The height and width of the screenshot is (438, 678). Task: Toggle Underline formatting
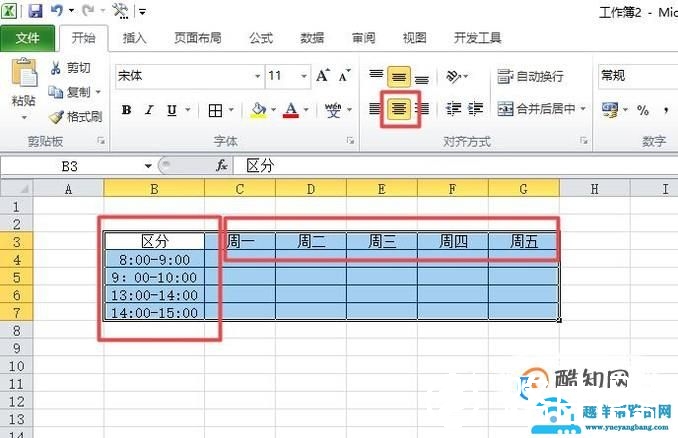coord(172,110)
